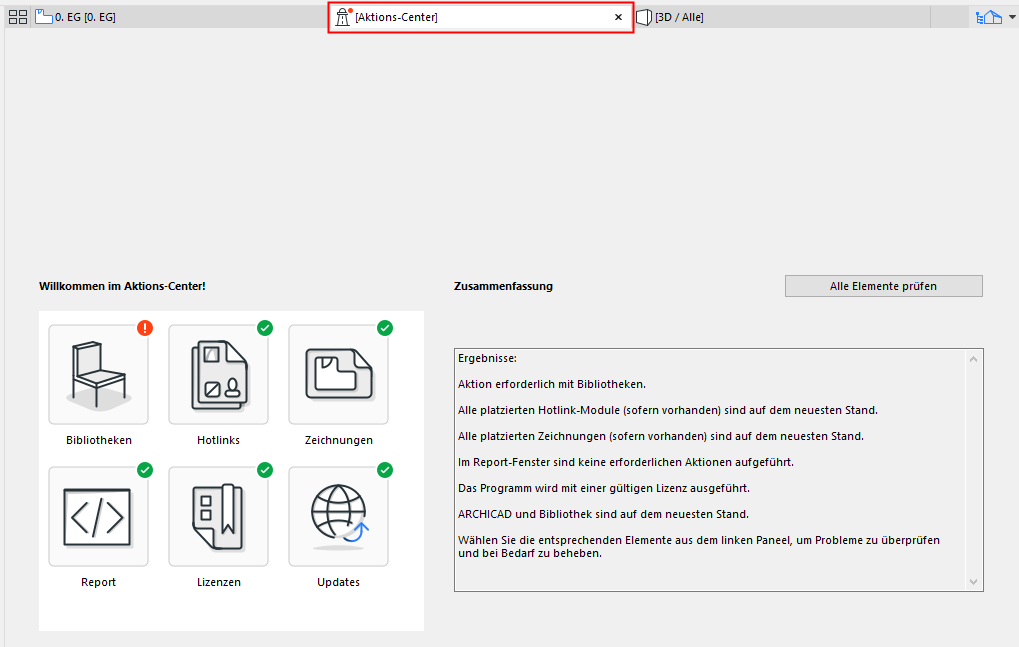The height and width of the screenshot is (647, 1019).
Task: Click the Hotlink-Module status line
Action: [x=667, y=410]
